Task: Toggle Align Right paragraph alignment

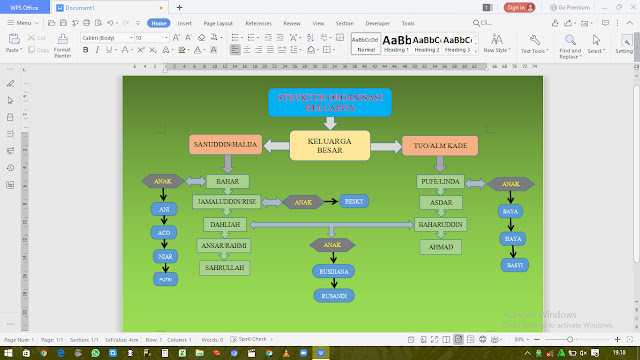Action: (x=258, y=50)
